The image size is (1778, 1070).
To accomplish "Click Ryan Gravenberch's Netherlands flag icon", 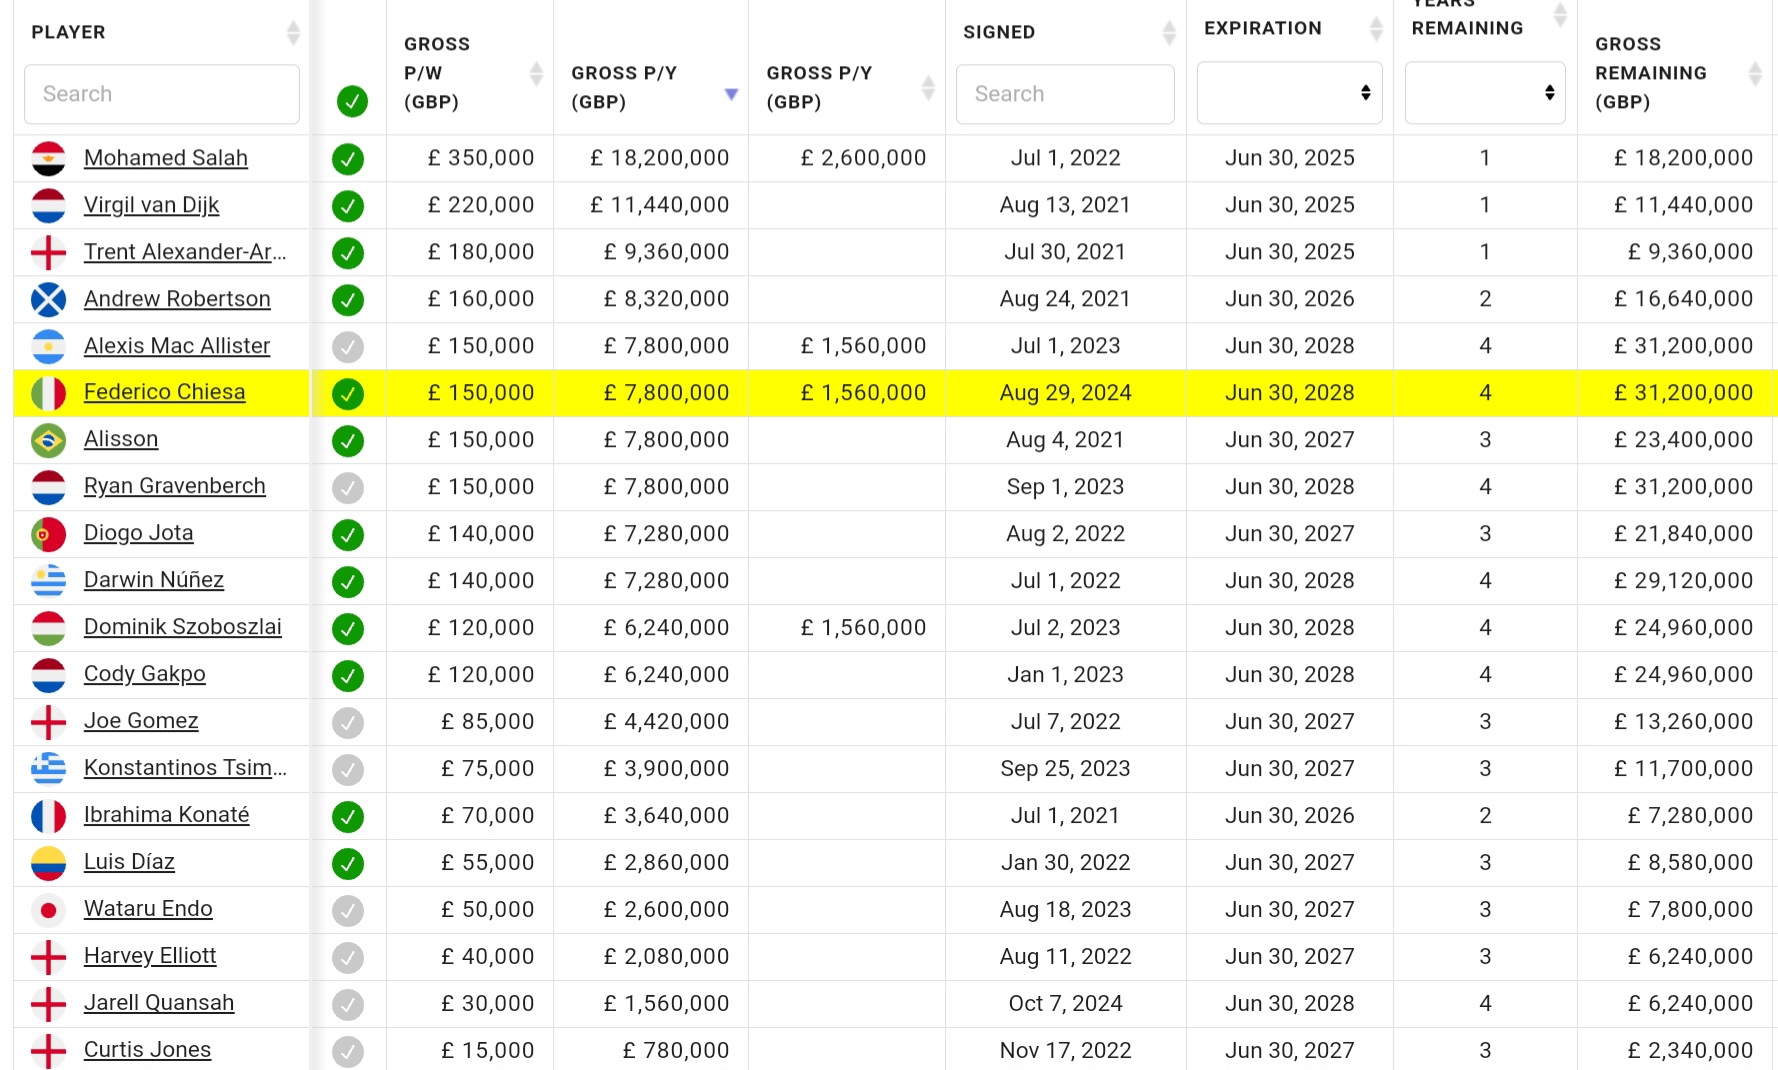I will pos(48,487).
